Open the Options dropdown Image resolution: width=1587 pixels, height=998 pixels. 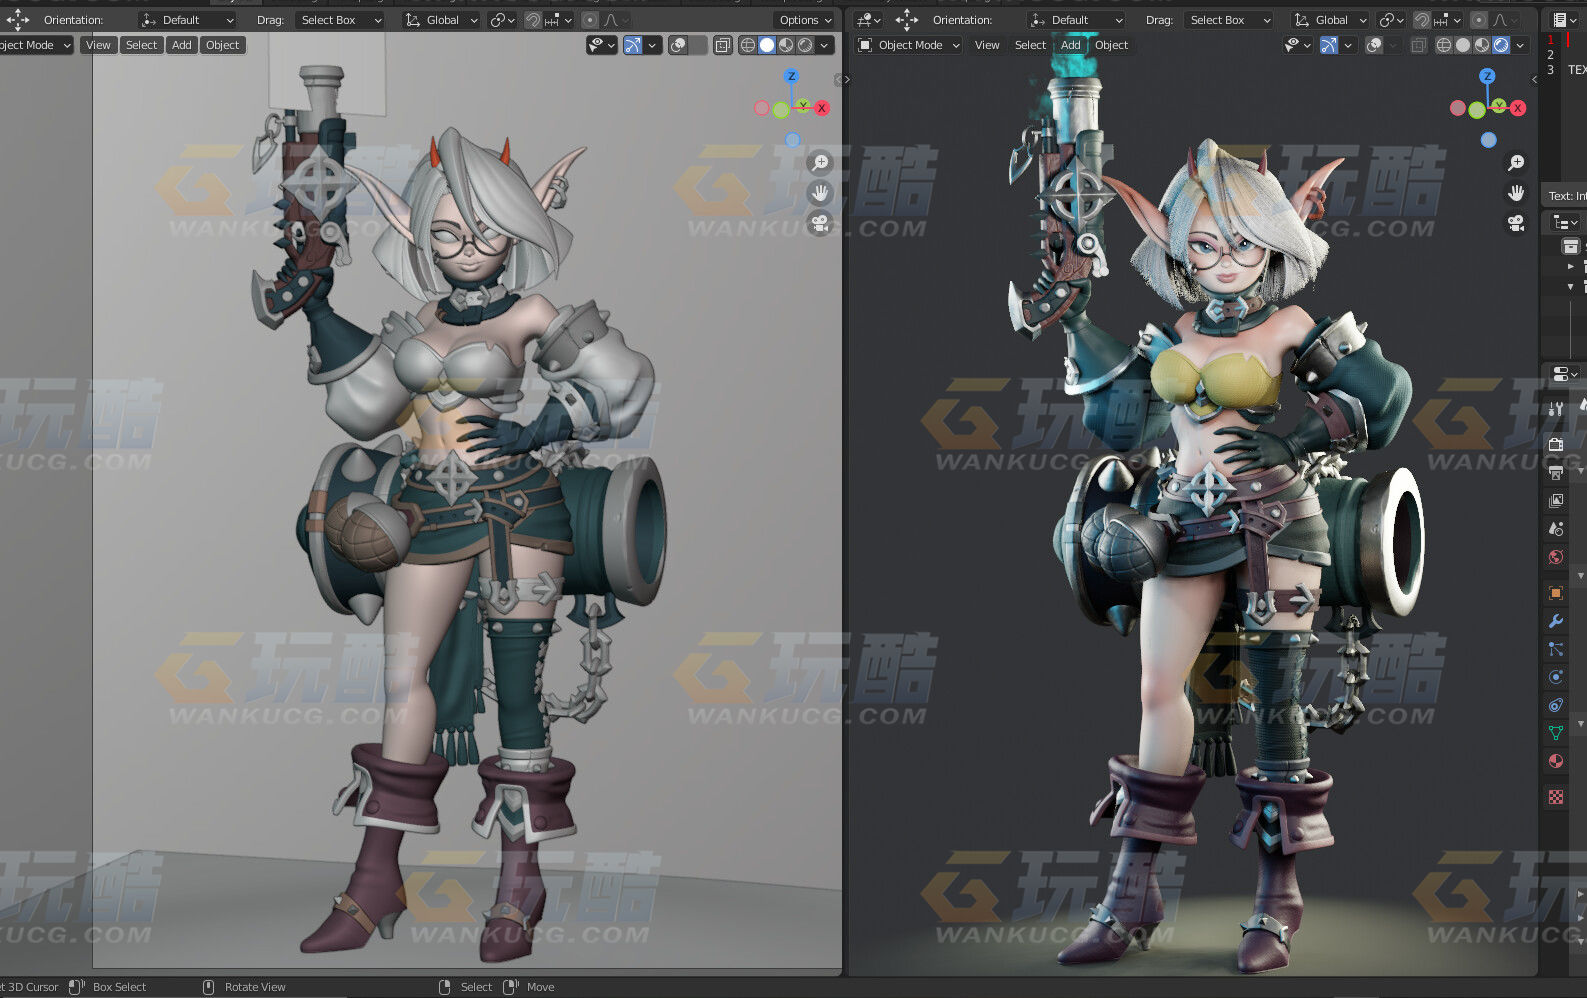(x=804, y=20)
